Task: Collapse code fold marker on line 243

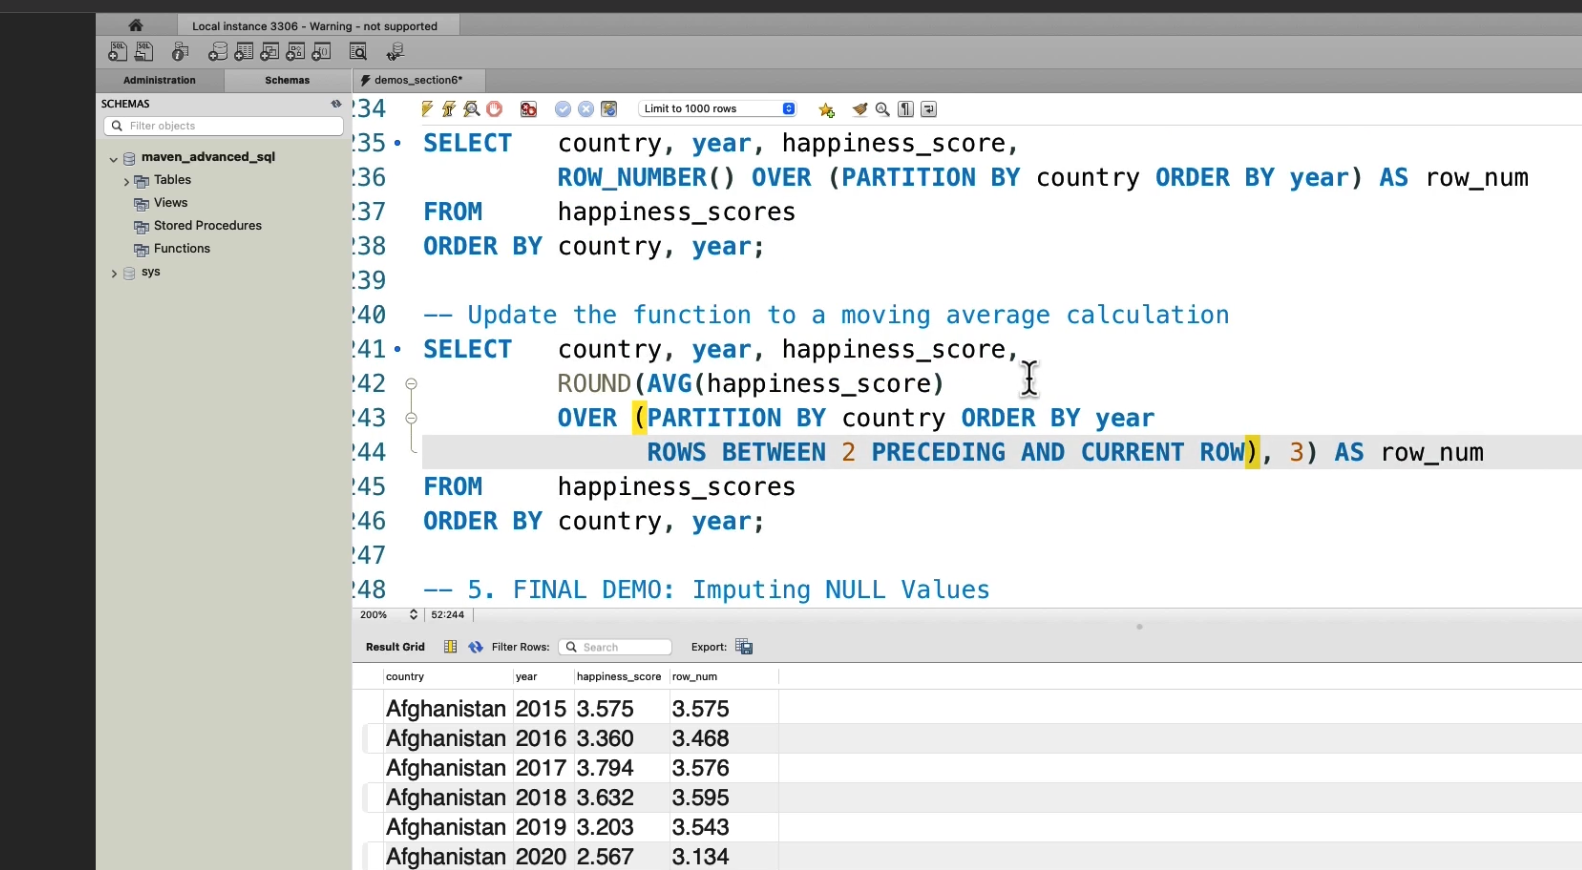Action: (x=411, y=418)
